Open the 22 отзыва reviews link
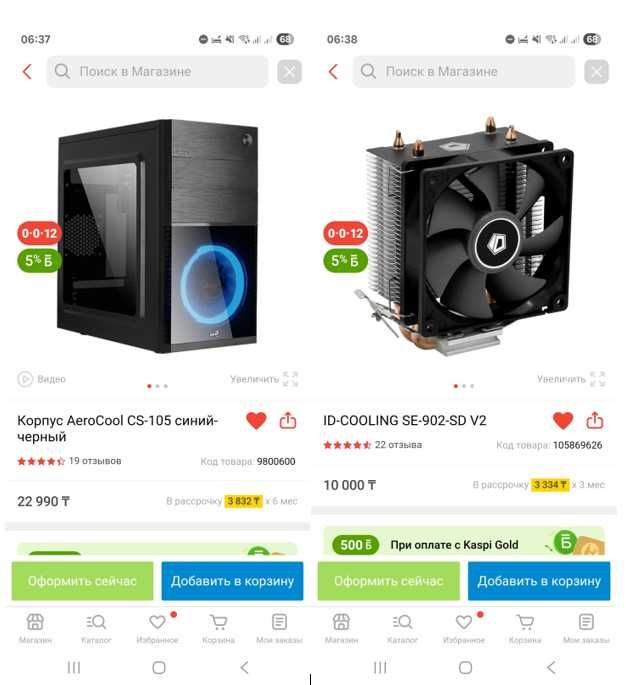Screen dimensions: 632x685 tap(398, 445)
